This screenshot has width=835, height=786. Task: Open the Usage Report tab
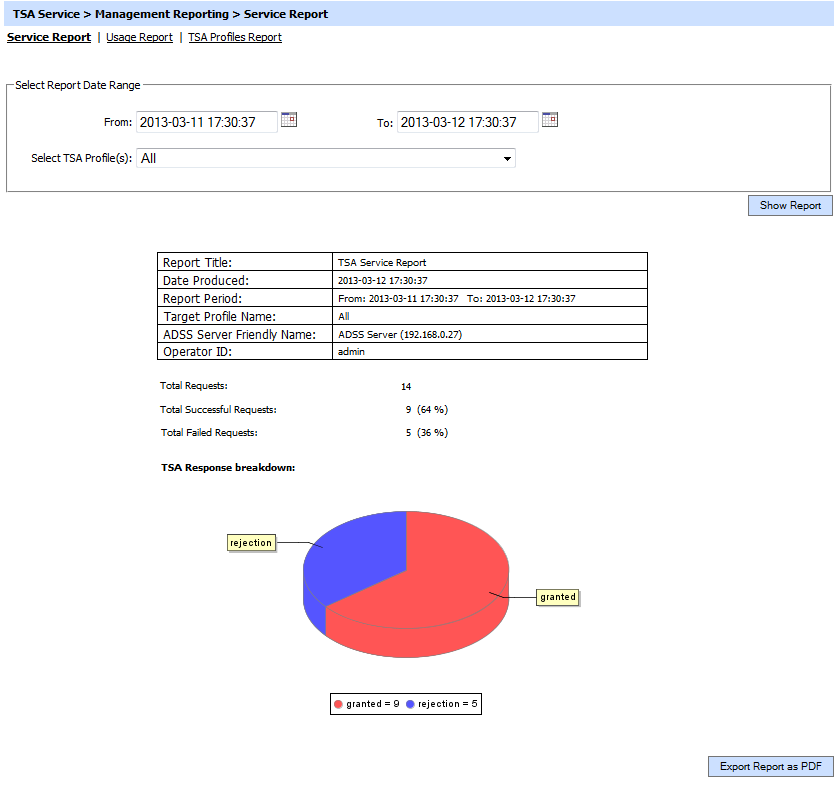[139, 37]
